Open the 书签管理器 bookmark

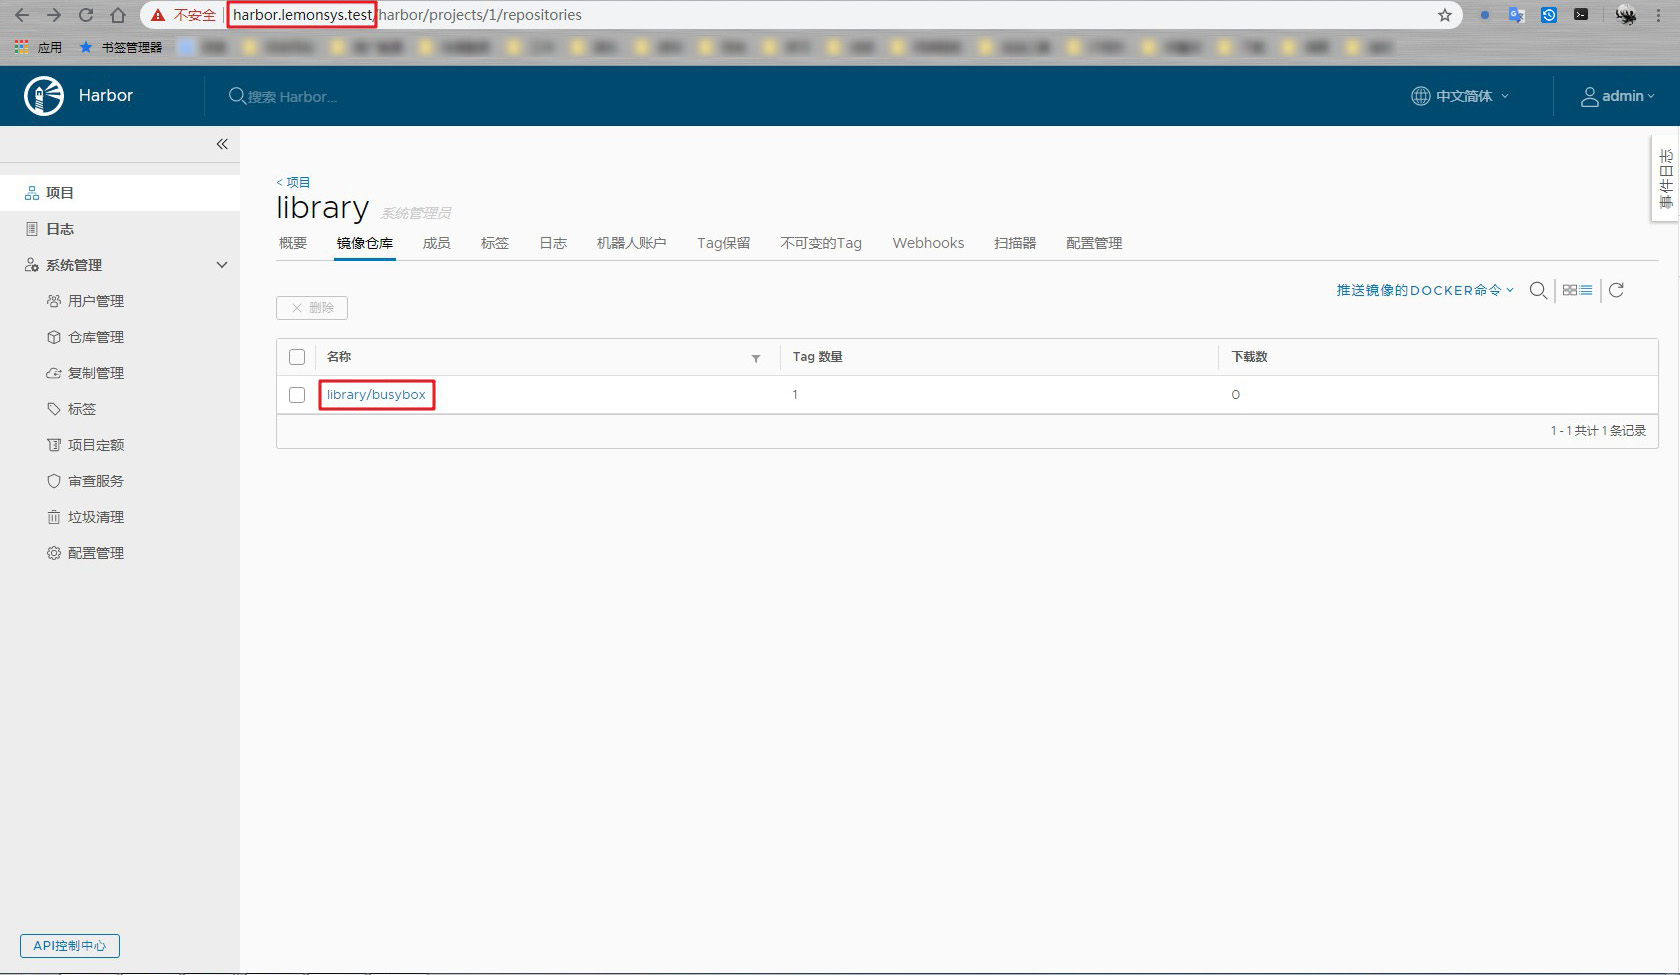pyautogui.click(x=120, y=47)
